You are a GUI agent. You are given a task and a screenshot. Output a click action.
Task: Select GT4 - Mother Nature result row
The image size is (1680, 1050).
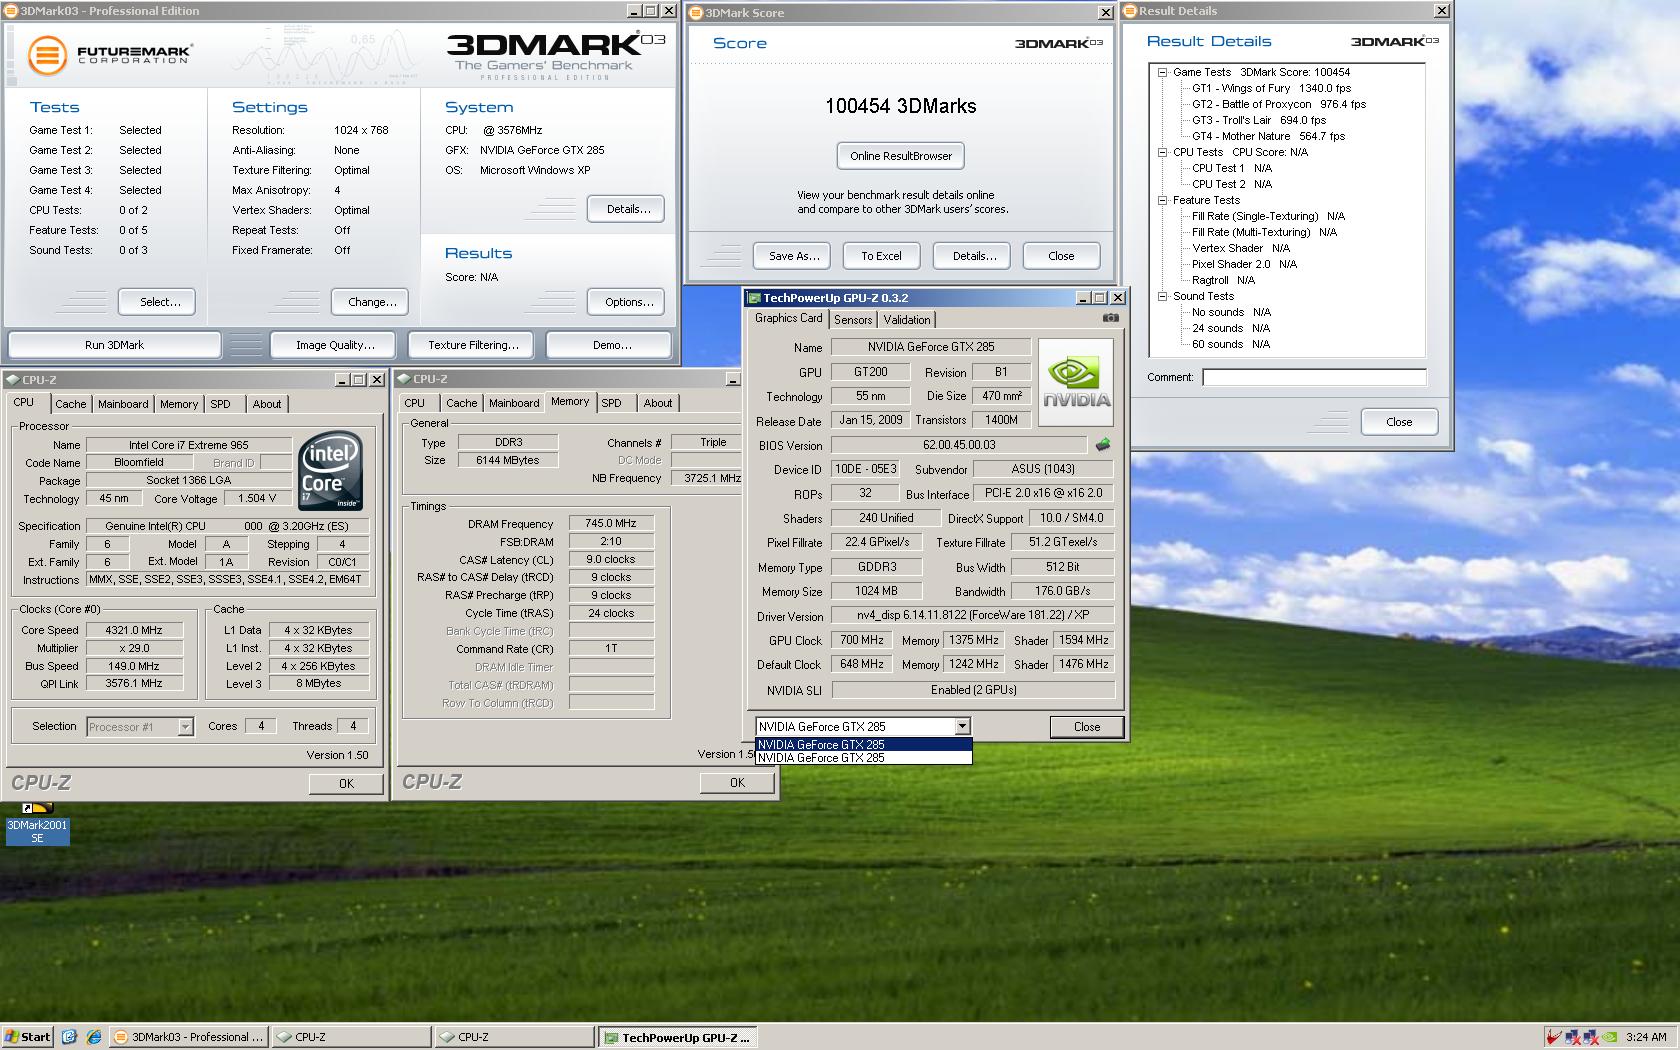coord(1268,136)
